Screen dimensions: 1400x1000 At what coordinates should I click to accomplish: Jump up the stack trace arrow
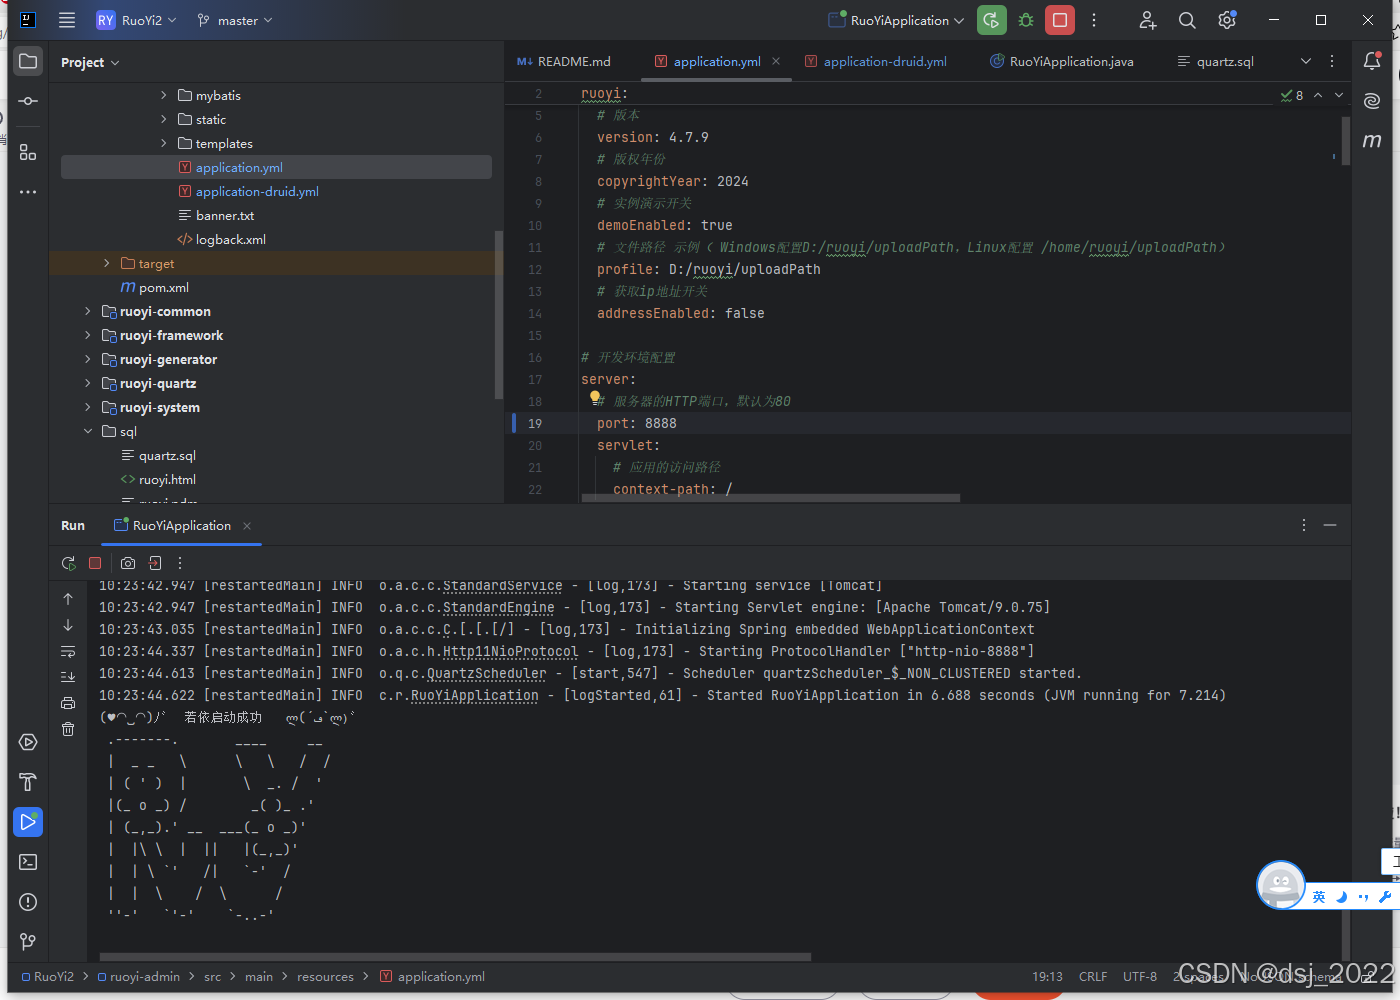68,599
